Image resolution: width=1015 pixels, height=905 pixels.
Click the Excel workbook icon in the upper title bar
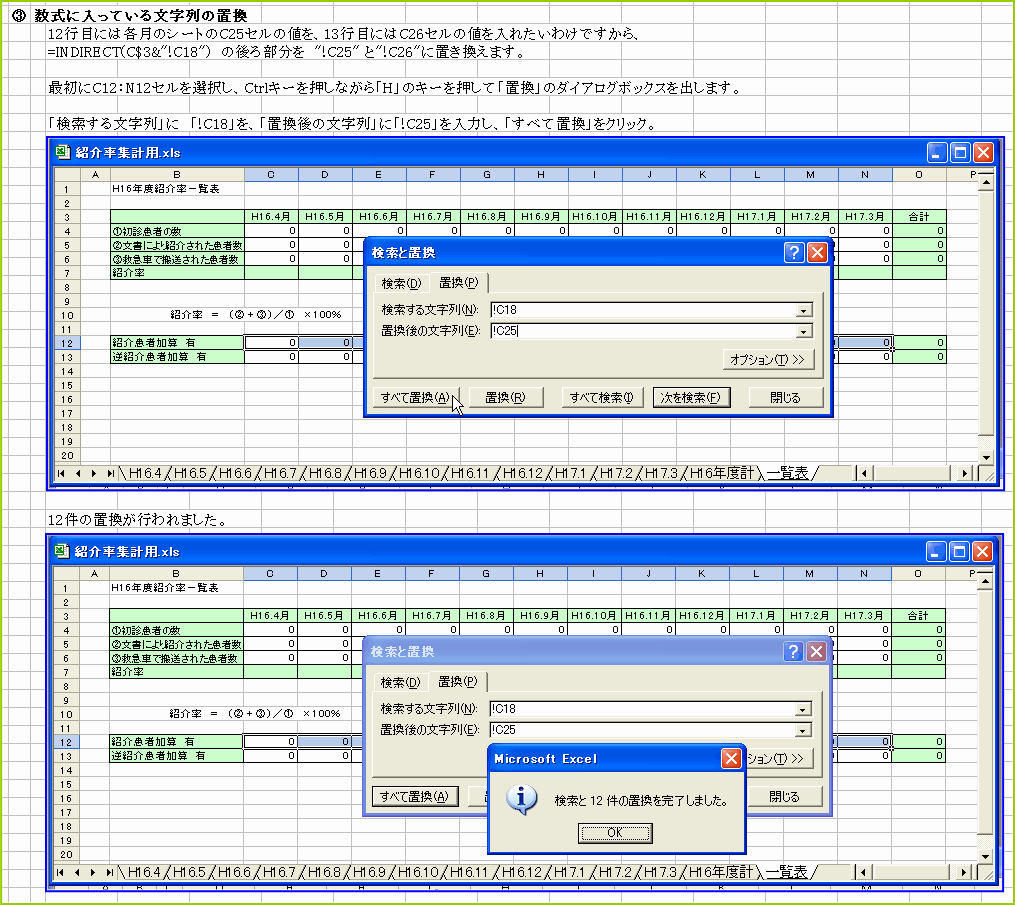tap(62, 151)
